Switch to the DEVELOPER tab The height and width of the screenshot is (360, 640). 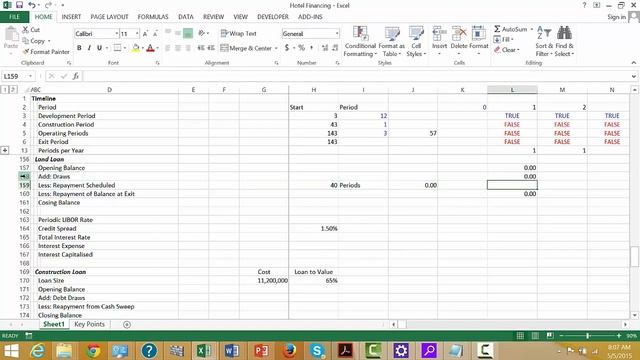[x=273, y=17]
